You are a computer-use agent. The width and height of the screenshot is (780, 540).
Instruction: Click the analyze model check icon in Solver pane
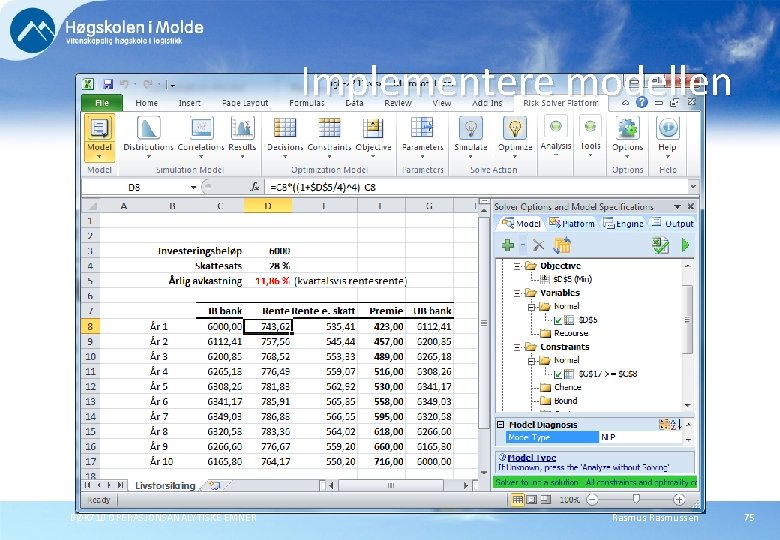(x=661, y=245)
